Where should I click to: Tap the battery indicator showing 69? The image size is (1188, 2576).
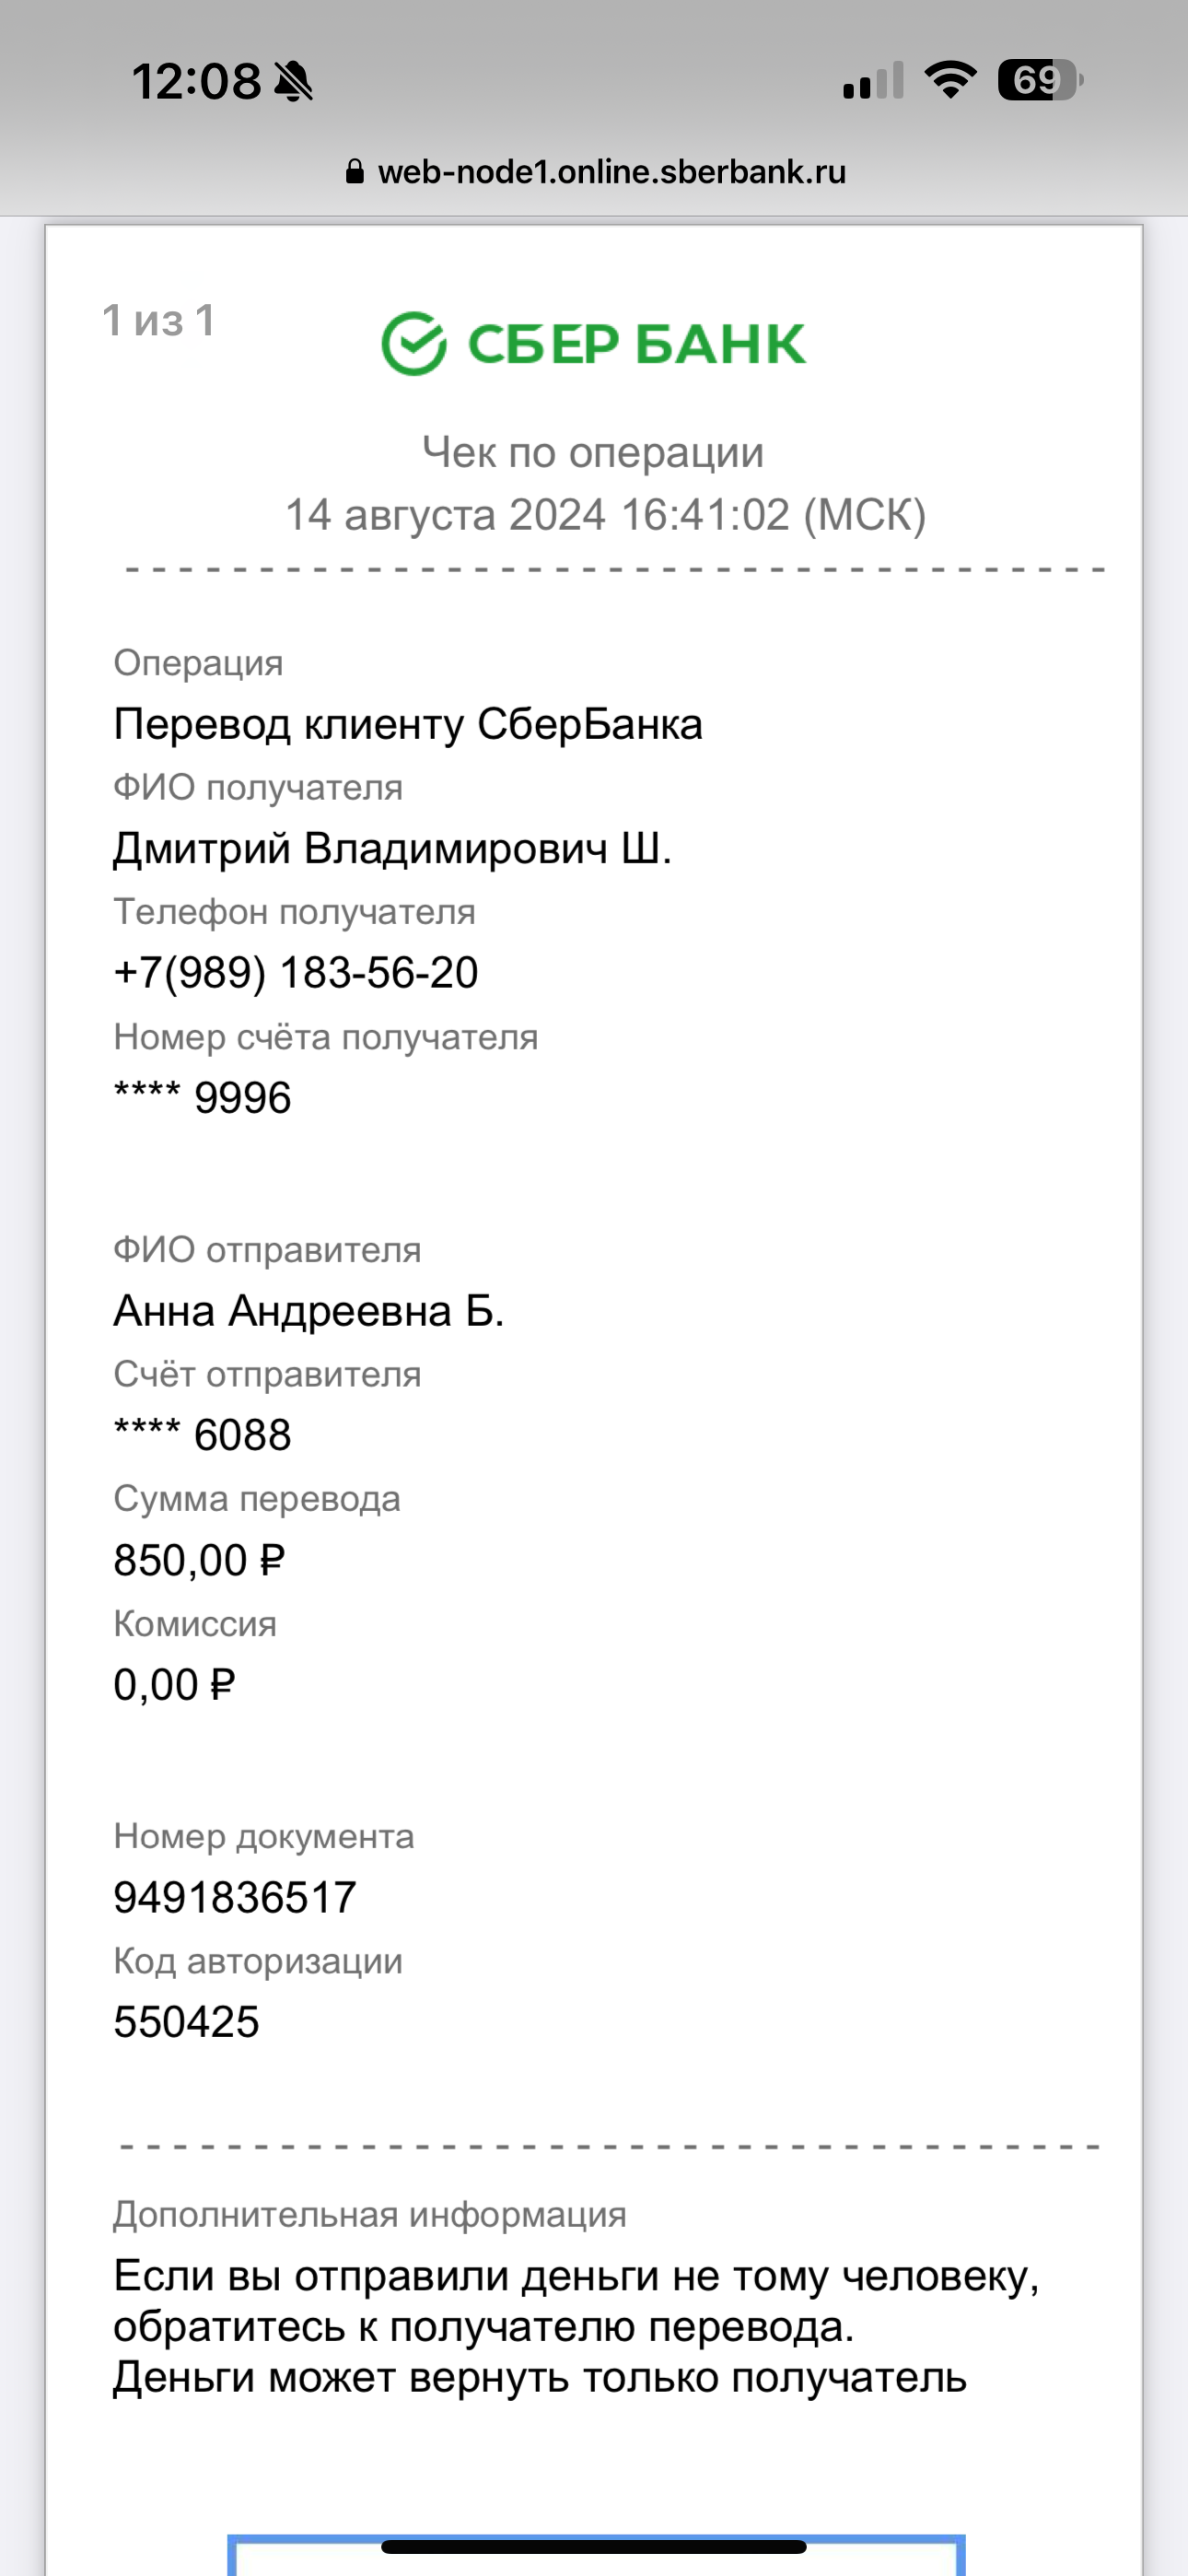1040,80
